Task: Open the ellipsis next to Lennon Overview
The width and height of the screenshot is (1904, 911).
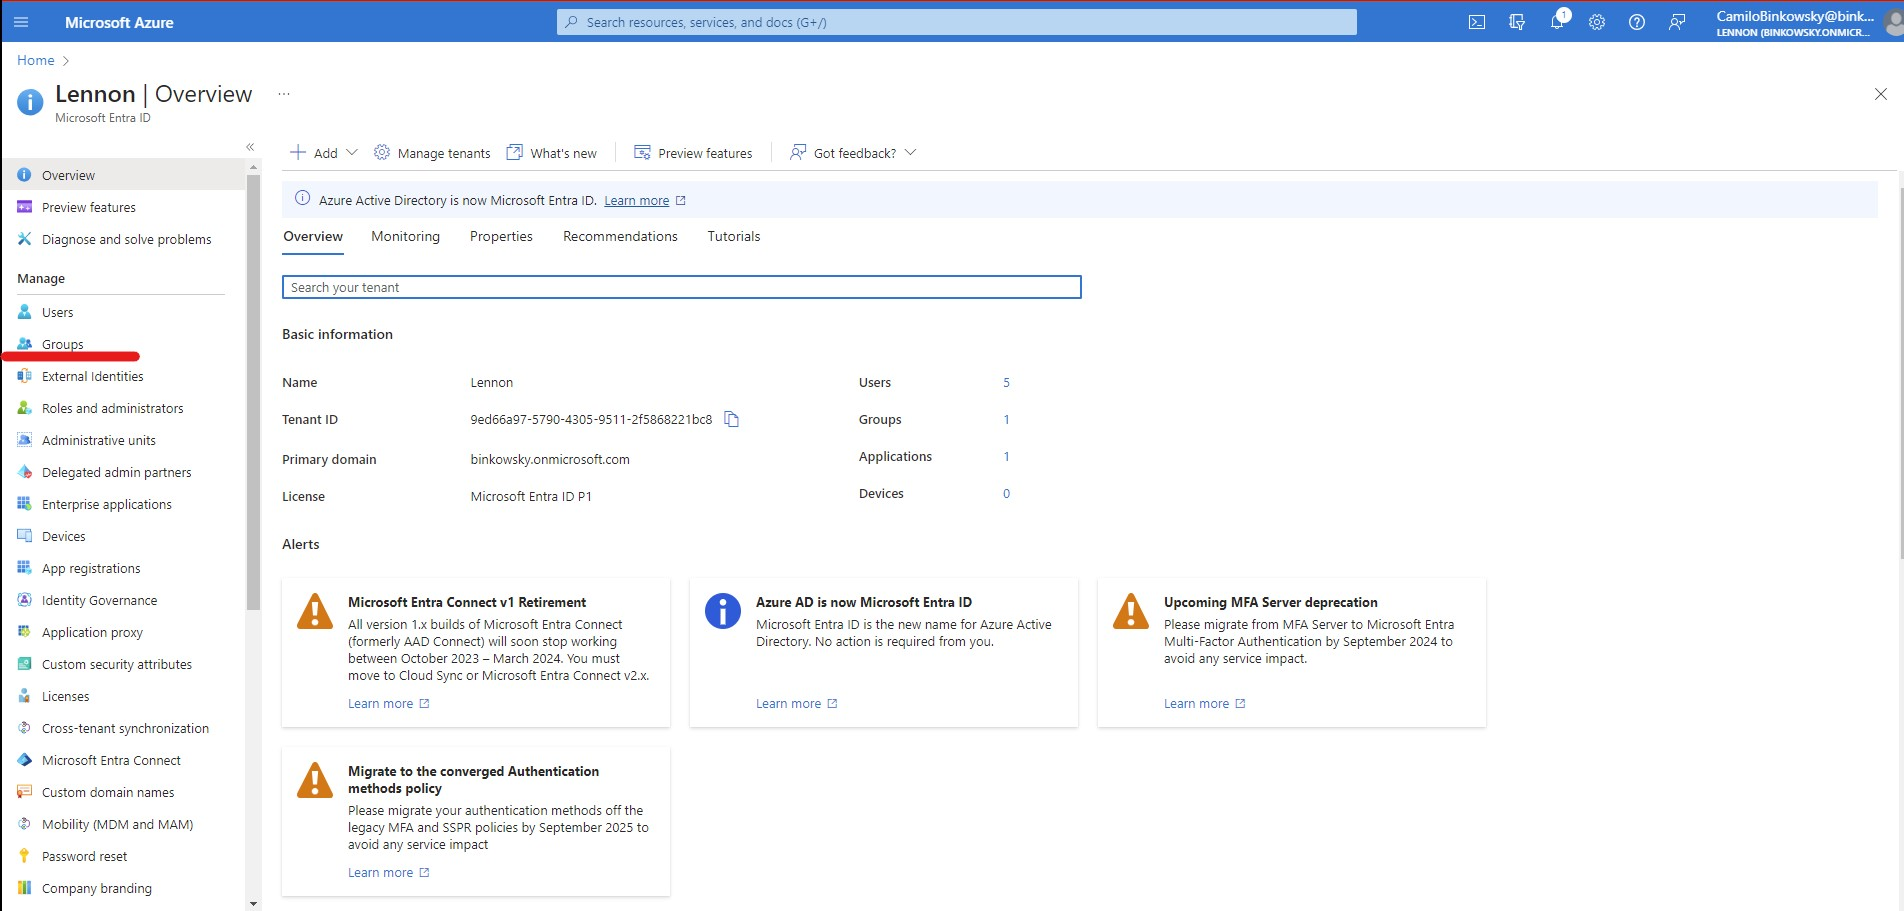Action: tap(284, 94)
